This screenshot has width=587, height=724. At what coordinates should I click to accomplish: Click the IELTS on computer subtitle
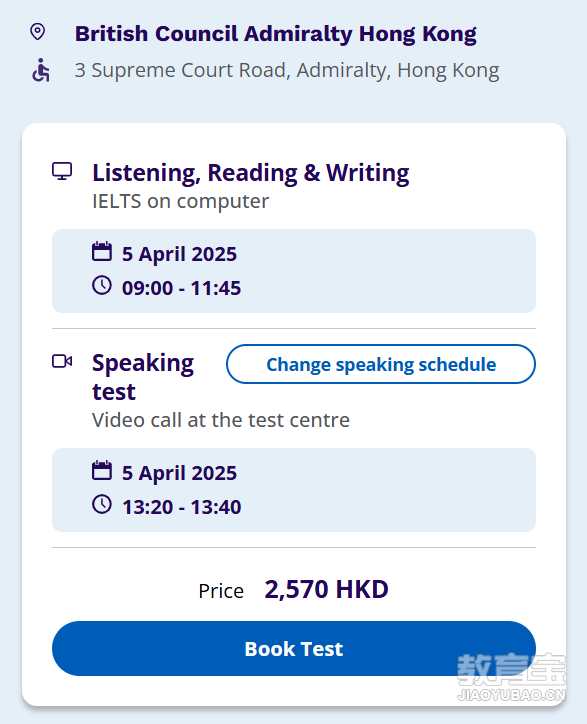[181, 201]
